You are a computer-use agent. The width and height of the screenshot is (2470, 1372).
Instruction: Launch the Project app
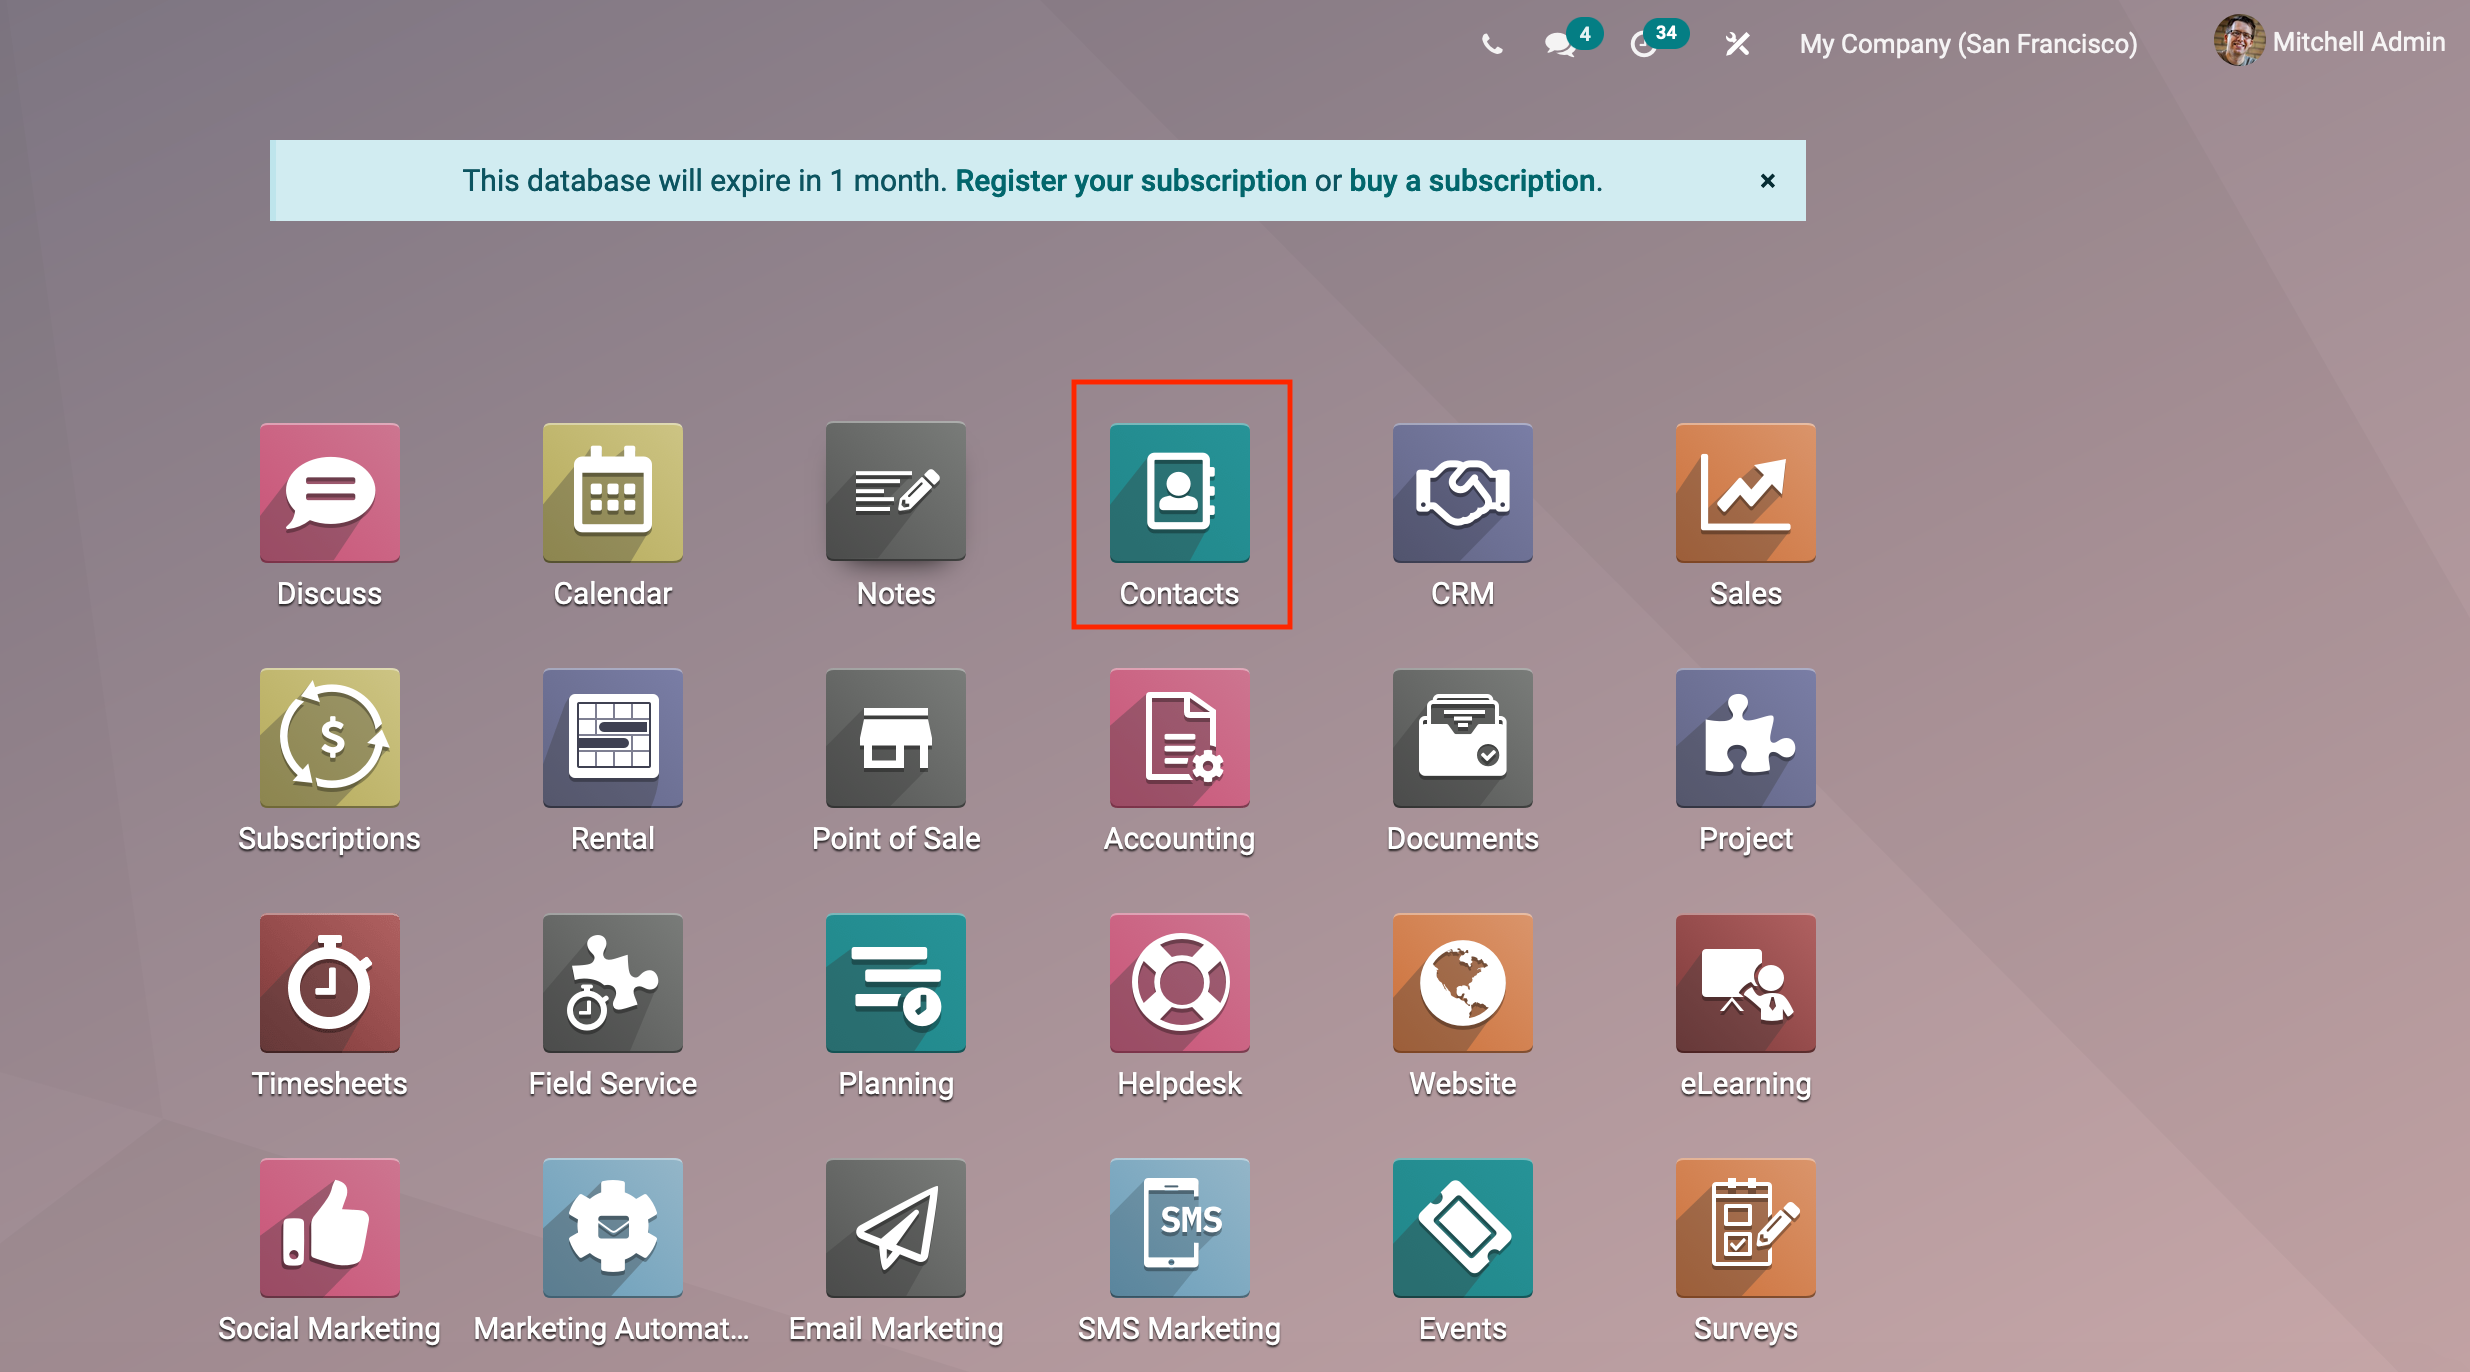click(1746, 738)
